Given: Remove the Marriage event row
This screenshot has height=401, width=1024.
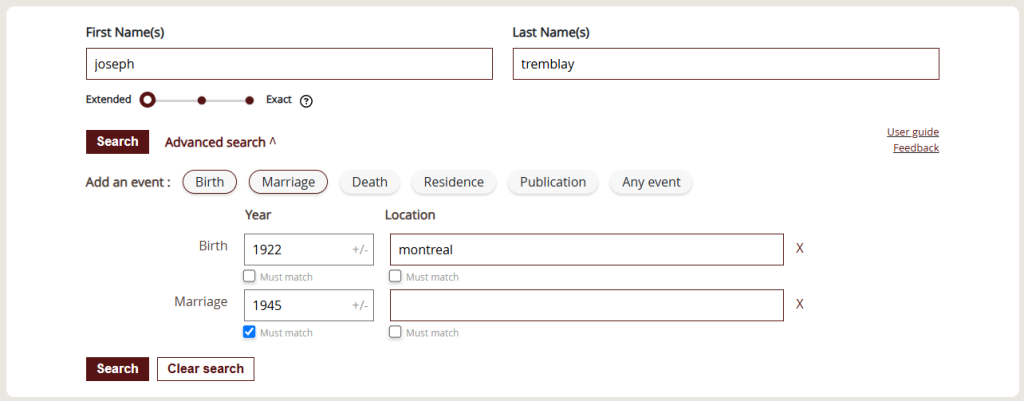Looking at the screenshot, I should coord(799,304).
